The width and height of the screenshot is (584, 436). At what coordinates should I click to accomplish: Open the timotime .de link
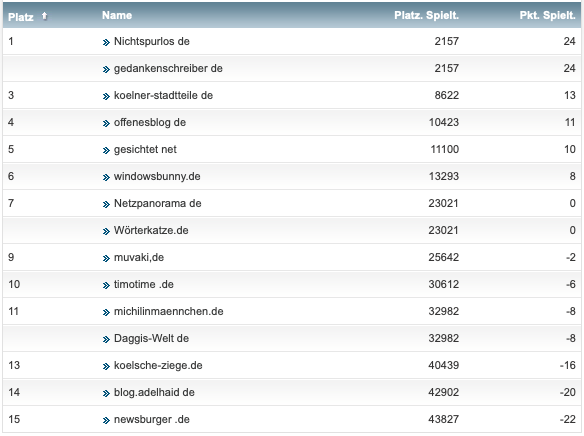pos(143,284)
